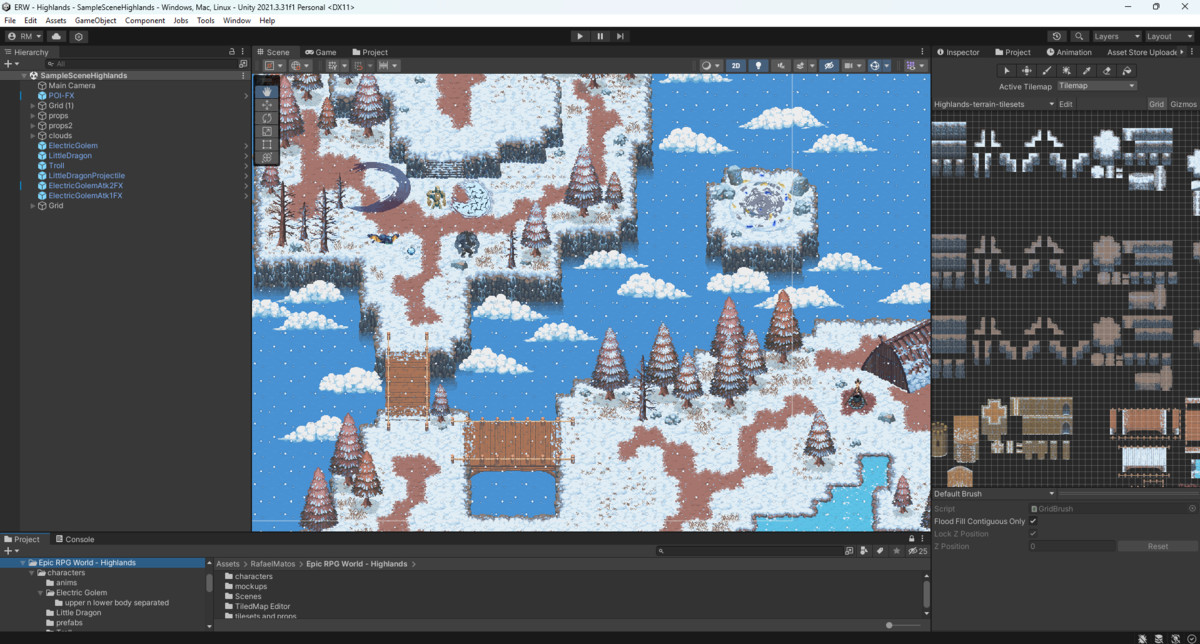Open the cloud services icon
The height and width of the screenshot is (644, 1200).
[56, 36]
